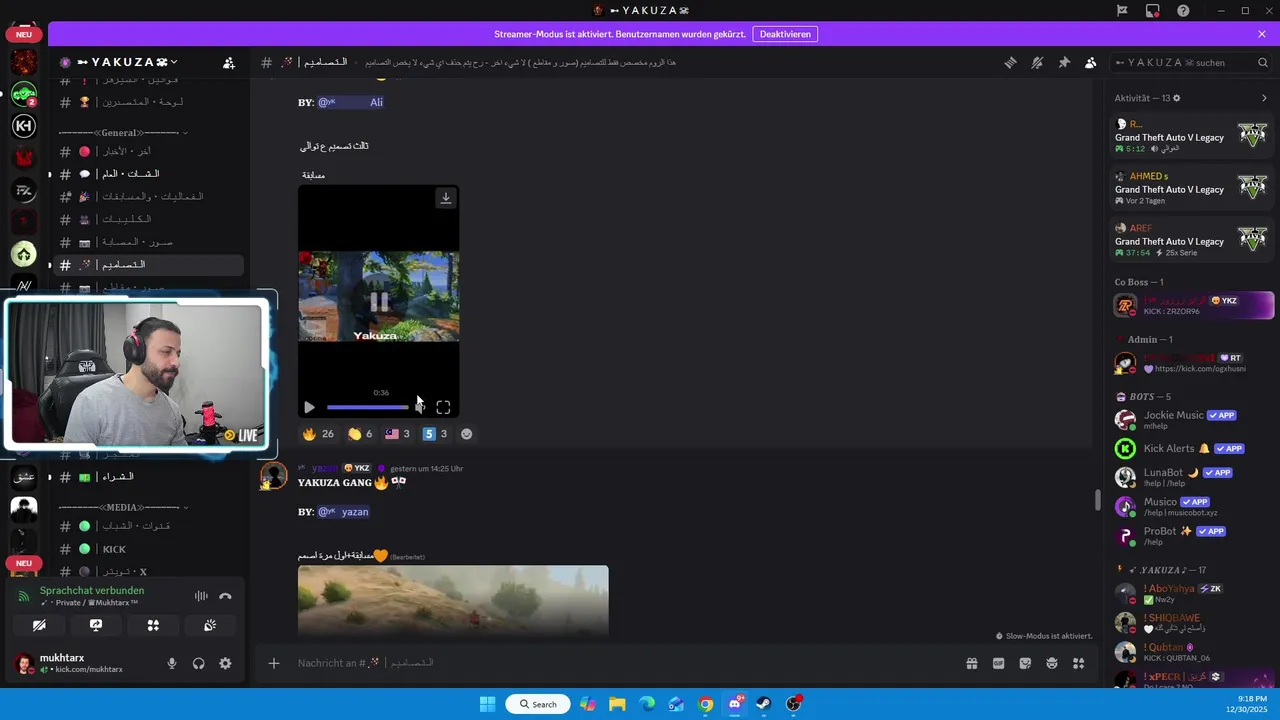This screenshot has height=720, width=1280.
Task: Toggle channel notification bell in header
Action: coord(1037,62)
